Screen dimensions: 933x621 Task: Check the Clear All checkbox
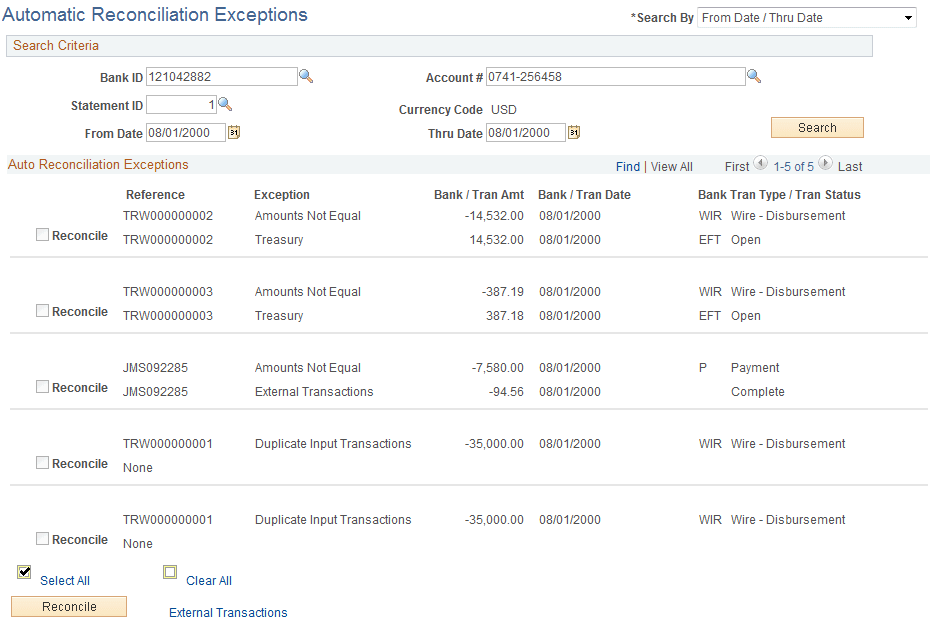pyautogui.click(x=170, y=571)
